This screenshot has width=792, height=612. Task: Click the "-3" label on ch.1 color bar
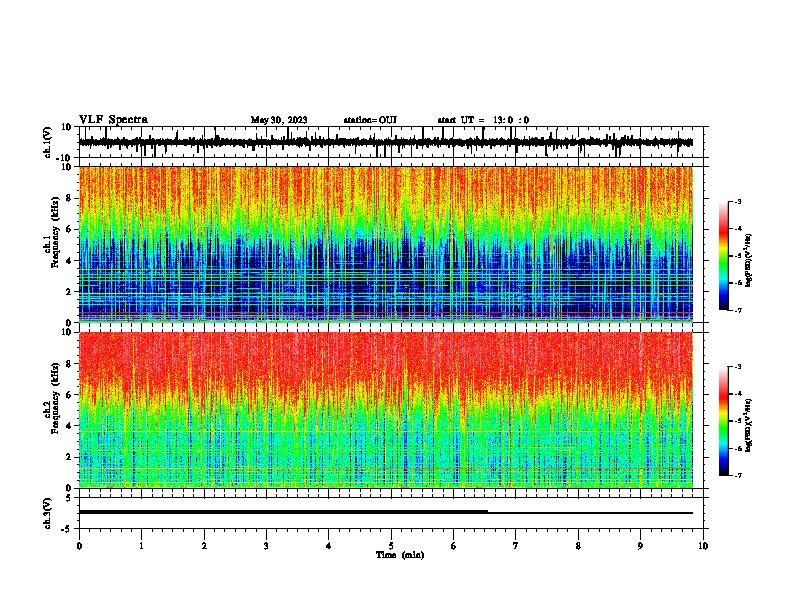737,202
